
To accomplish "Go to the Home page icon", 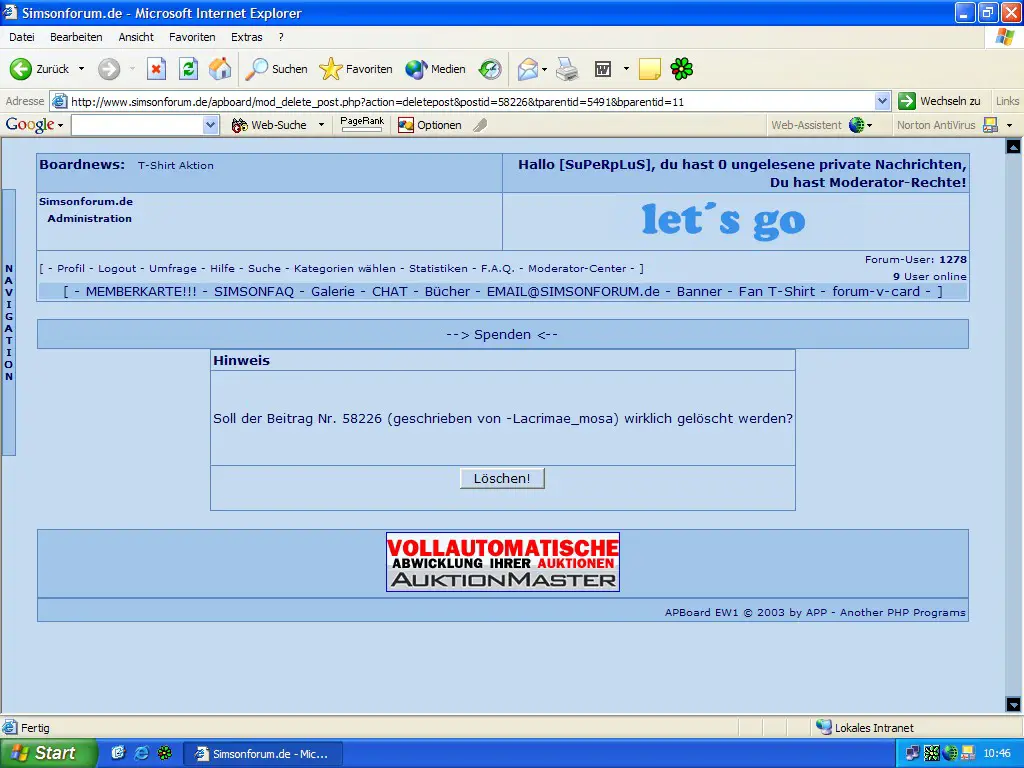I will [x=220, y=69].
